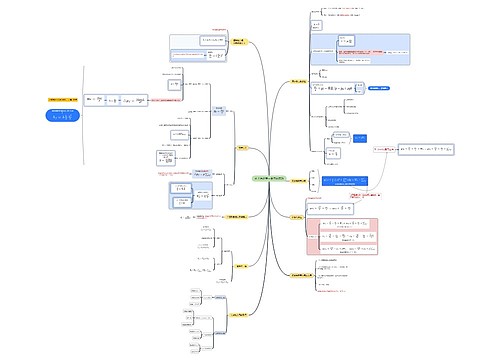This screenshot has height=360, width=500.
Task: Click the small solid blue square node on the right
Action: point(360,138)
